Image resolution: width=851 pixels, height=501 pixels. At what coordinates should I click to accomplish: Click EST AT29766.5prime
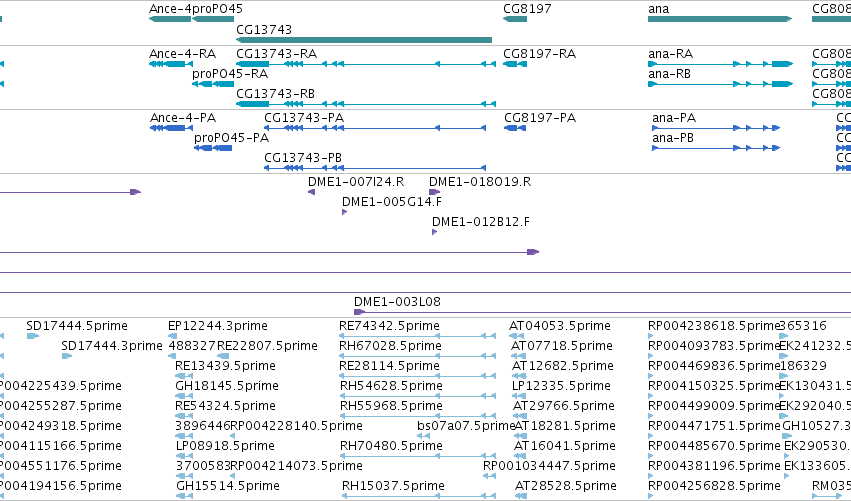[520, 416]
